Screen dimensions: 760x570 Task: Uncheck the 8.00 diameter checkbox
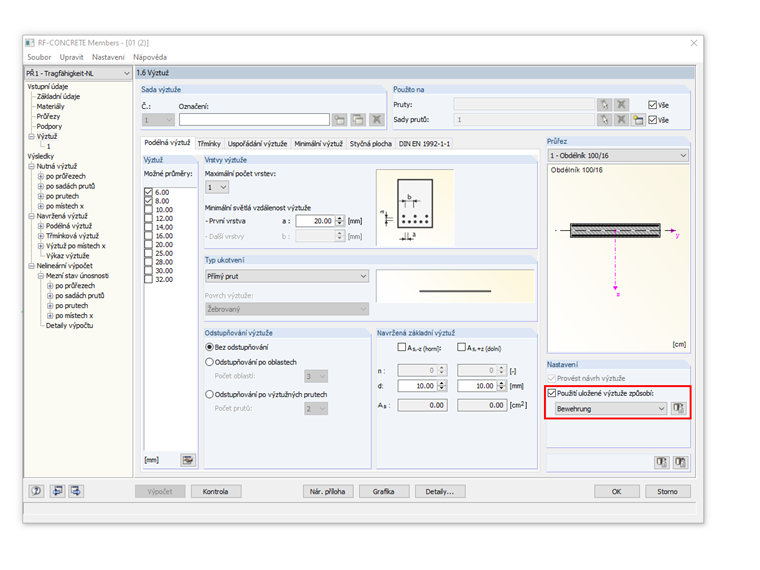(148, 201)
